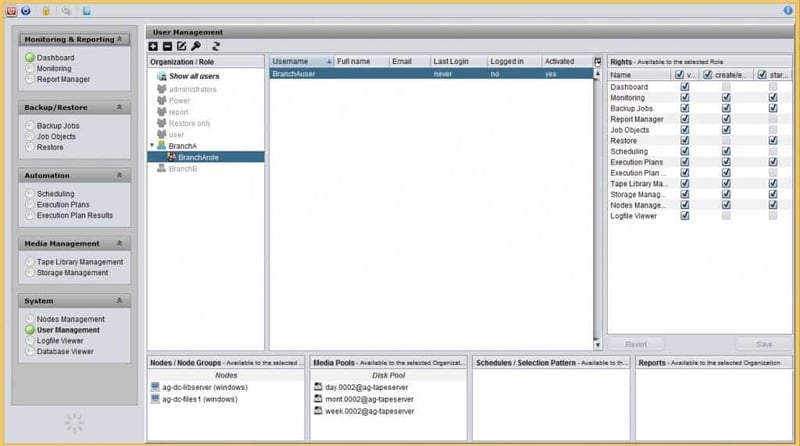This screenshot has height=446, width=800.
Task: Click the help question mark icon at top right
Action: click(788, 10)
